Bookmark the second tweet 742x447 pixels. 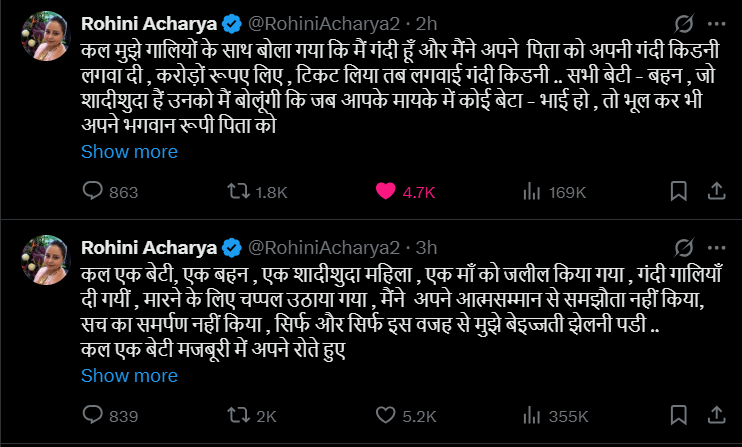[x=678, y=416]
